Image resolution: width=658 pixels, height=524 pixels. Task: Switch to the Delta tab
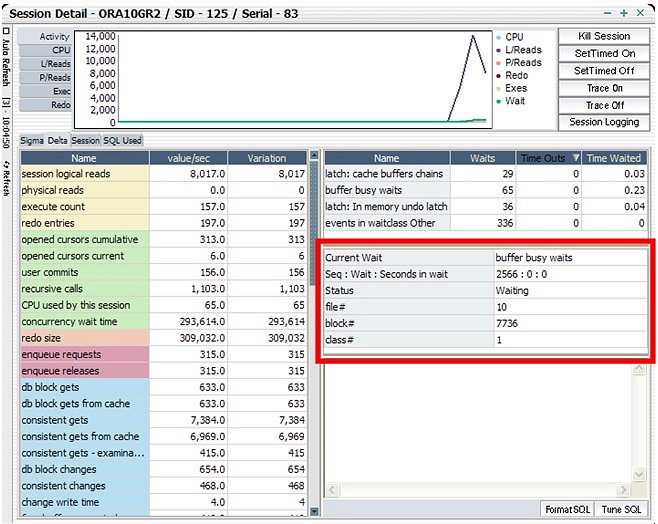click(57, 141)
